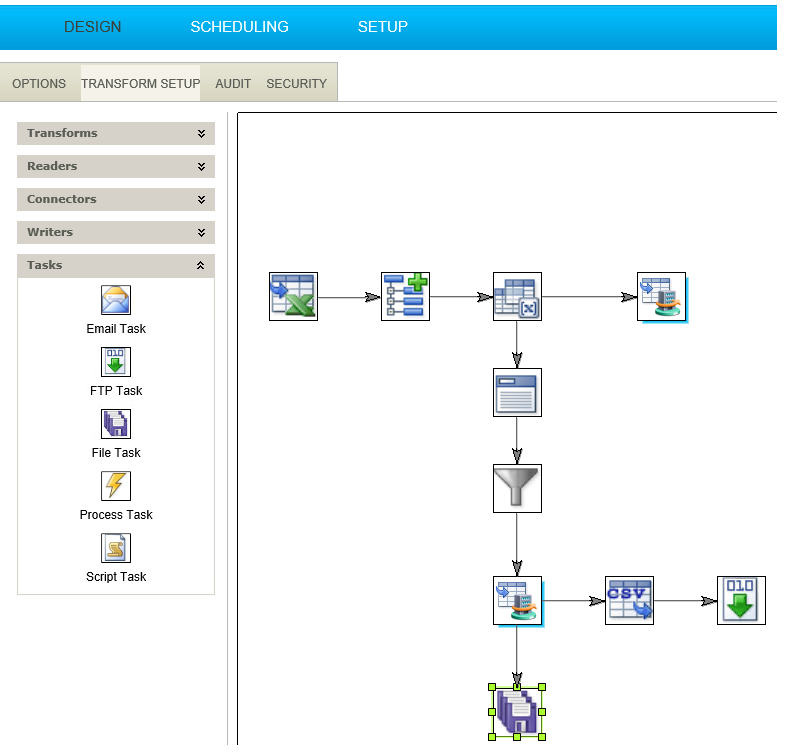Select the Process Task lightning icon
Image resolution: width=787 pixels, height=755 pixels.
(116, 486)
